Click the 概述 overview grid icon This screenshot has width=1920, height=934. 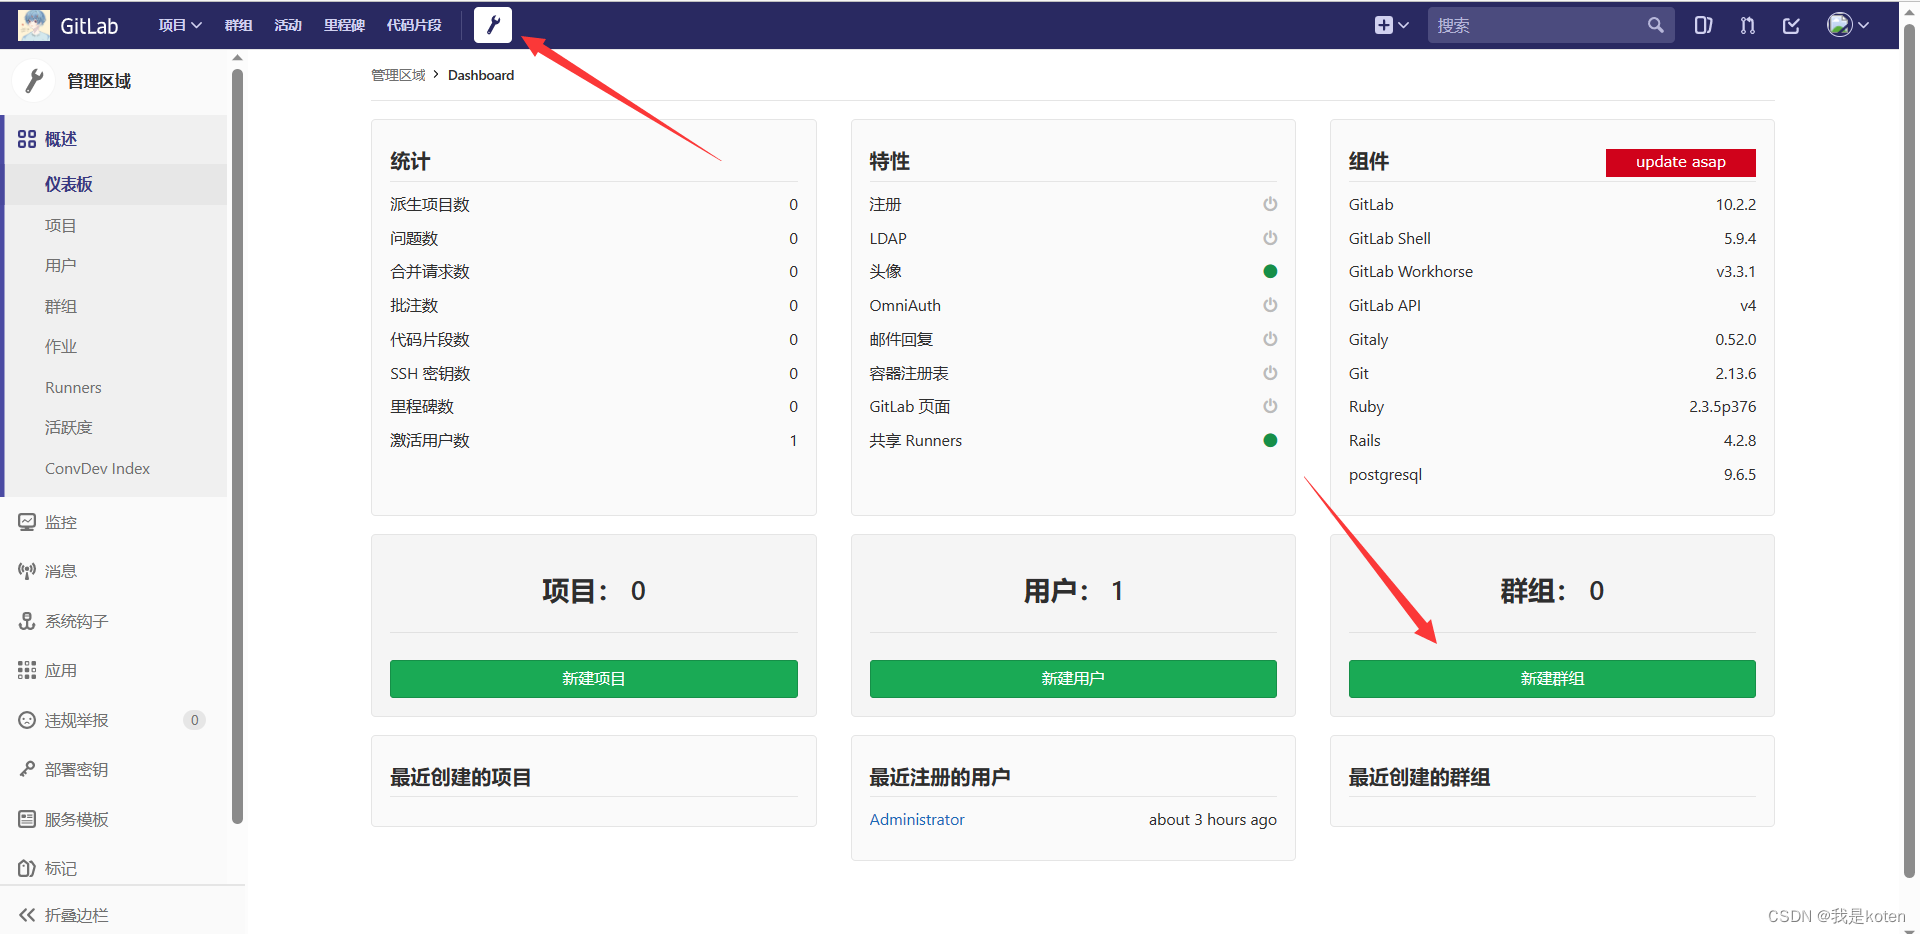tap(27, 139)
